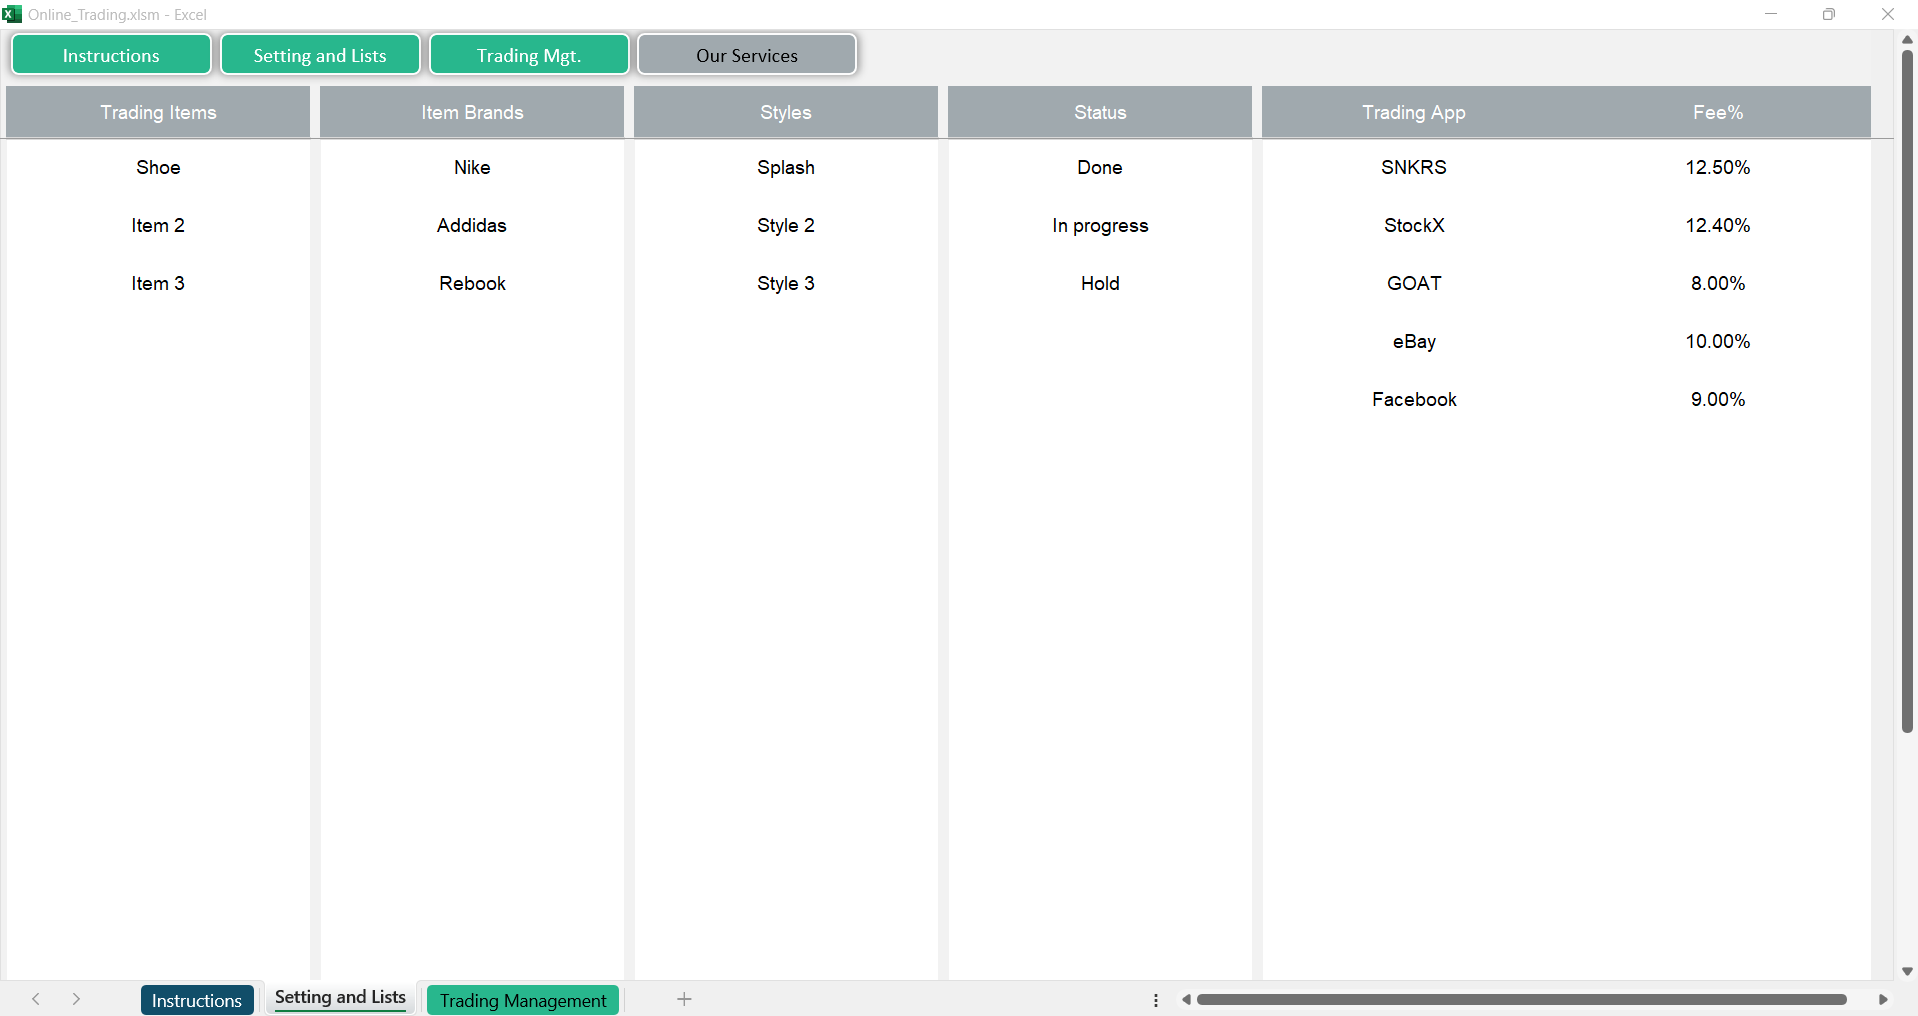Click the horizontal scrollbar thumb
1918x1016 pixels.
[x=1520, y=999]
